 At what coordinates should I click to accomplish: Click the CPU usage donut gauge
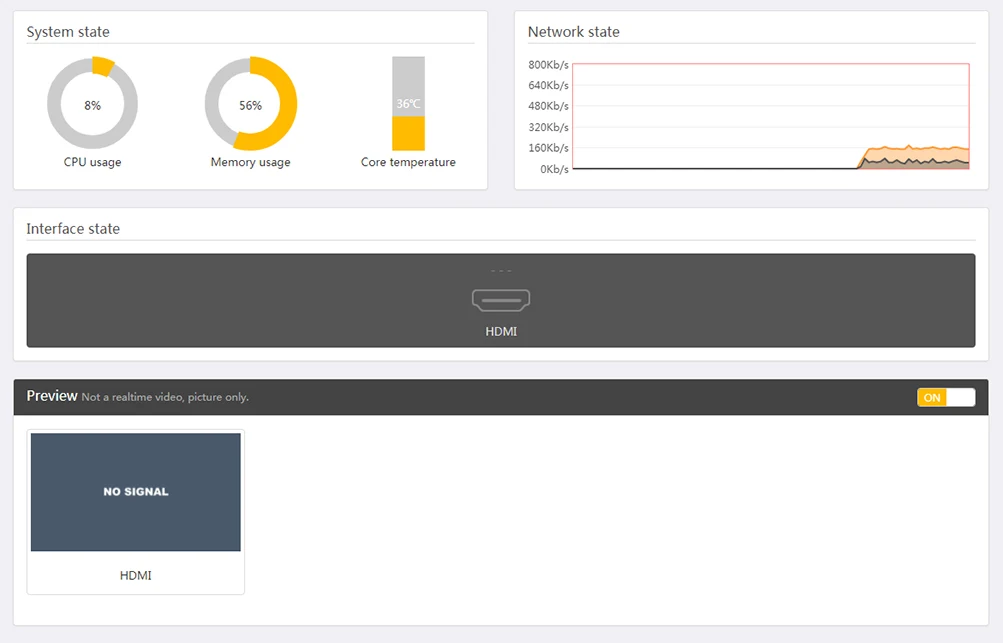click(x=92, y=104)
